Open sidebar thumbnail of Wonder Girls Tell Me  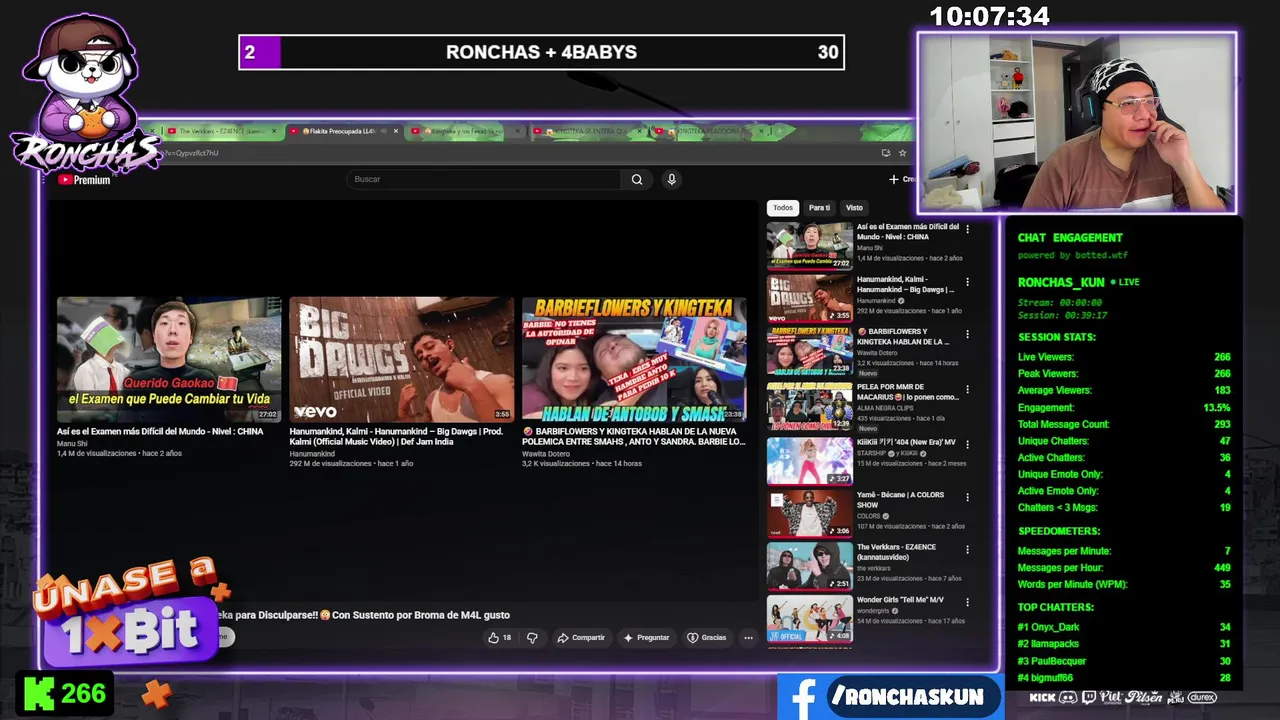pyautogui.click(x=810, y=619)
